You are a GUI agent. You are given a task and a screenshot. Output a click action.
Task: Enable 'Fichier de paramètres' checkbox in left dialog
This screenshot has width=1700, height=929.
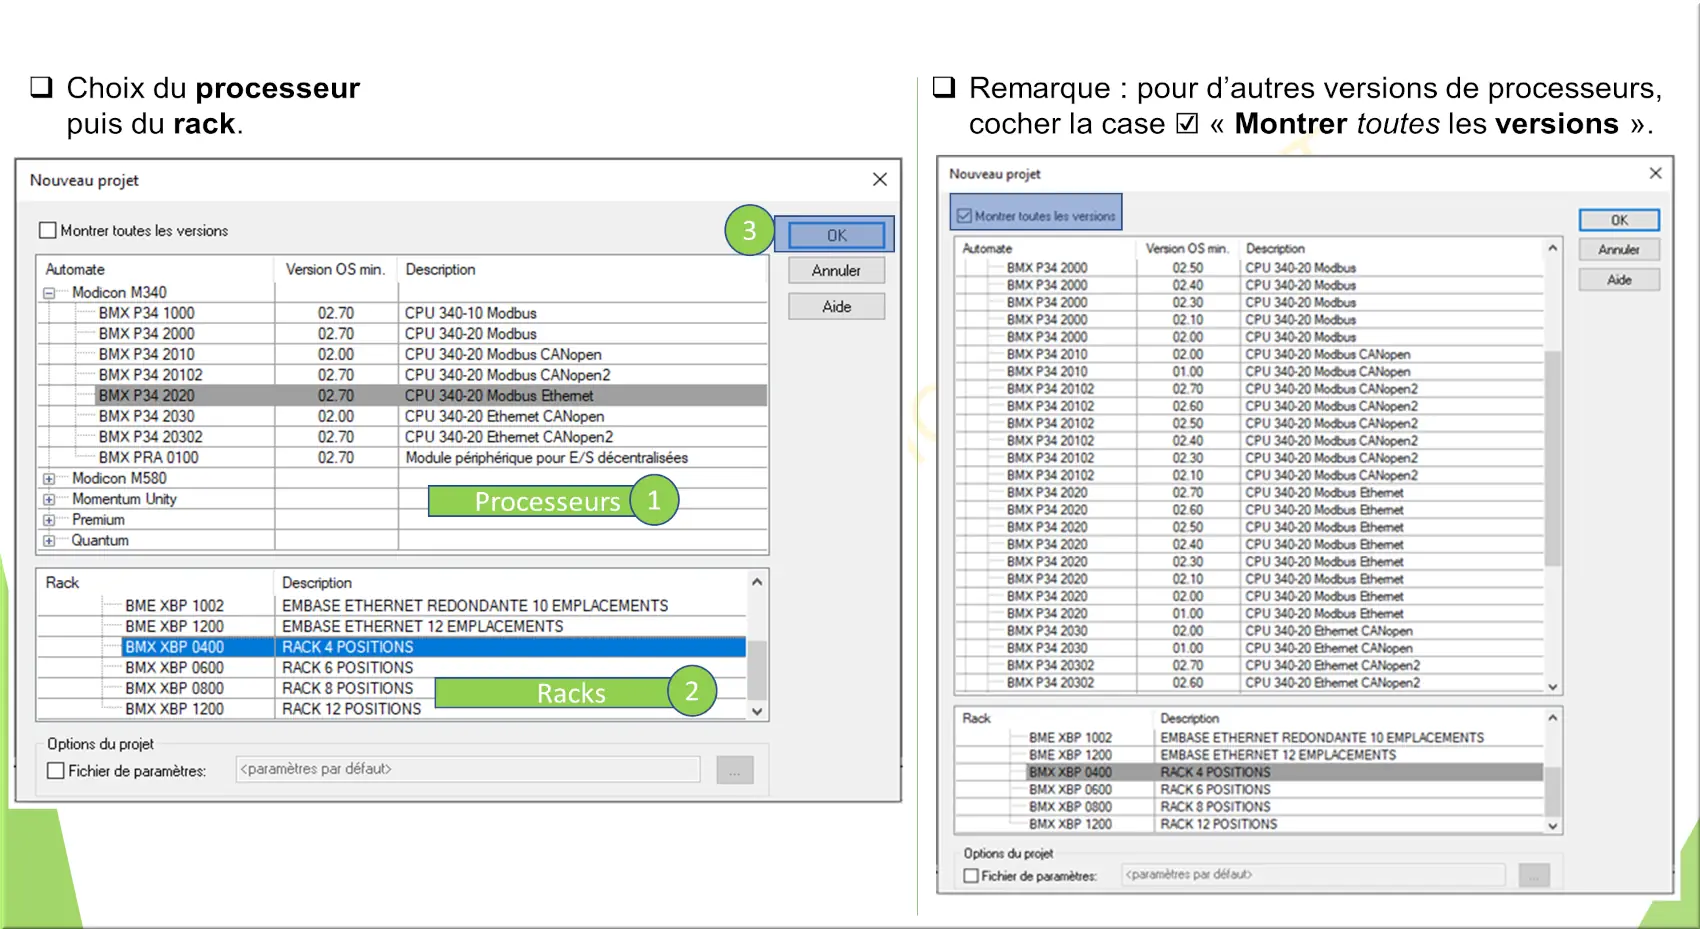56,770
